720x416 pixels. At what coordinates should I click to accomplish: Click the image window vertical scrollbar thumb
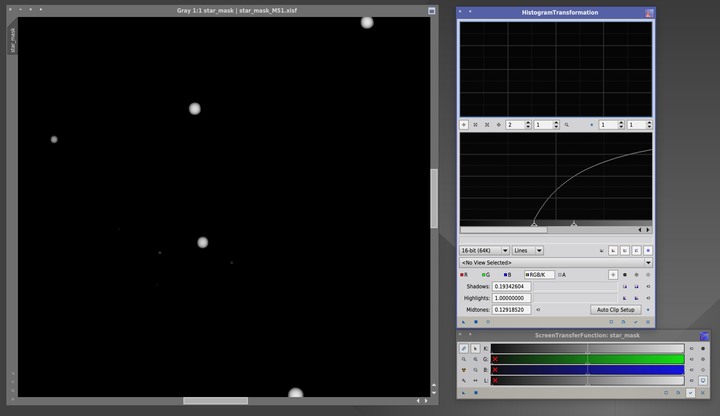pos(434,198)
